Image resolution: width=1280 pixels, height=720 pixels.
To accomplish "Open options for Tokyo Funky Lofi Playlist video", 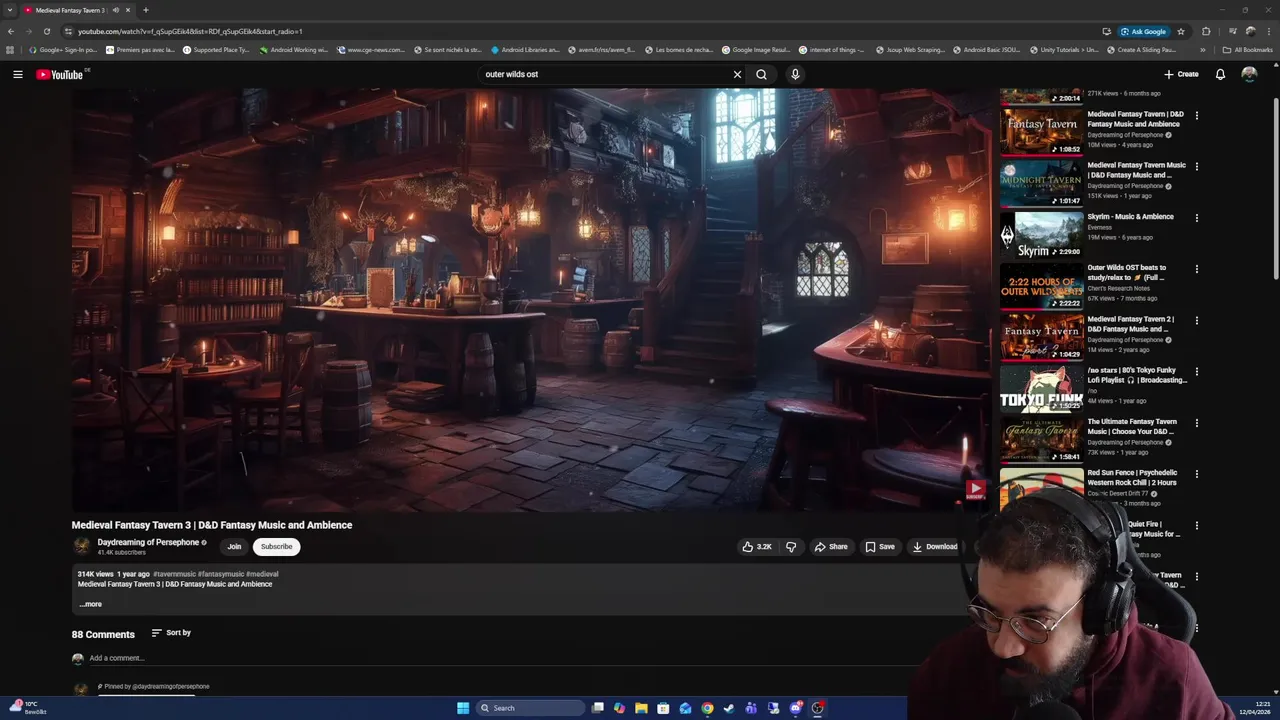I will [x=1196, y=371].
